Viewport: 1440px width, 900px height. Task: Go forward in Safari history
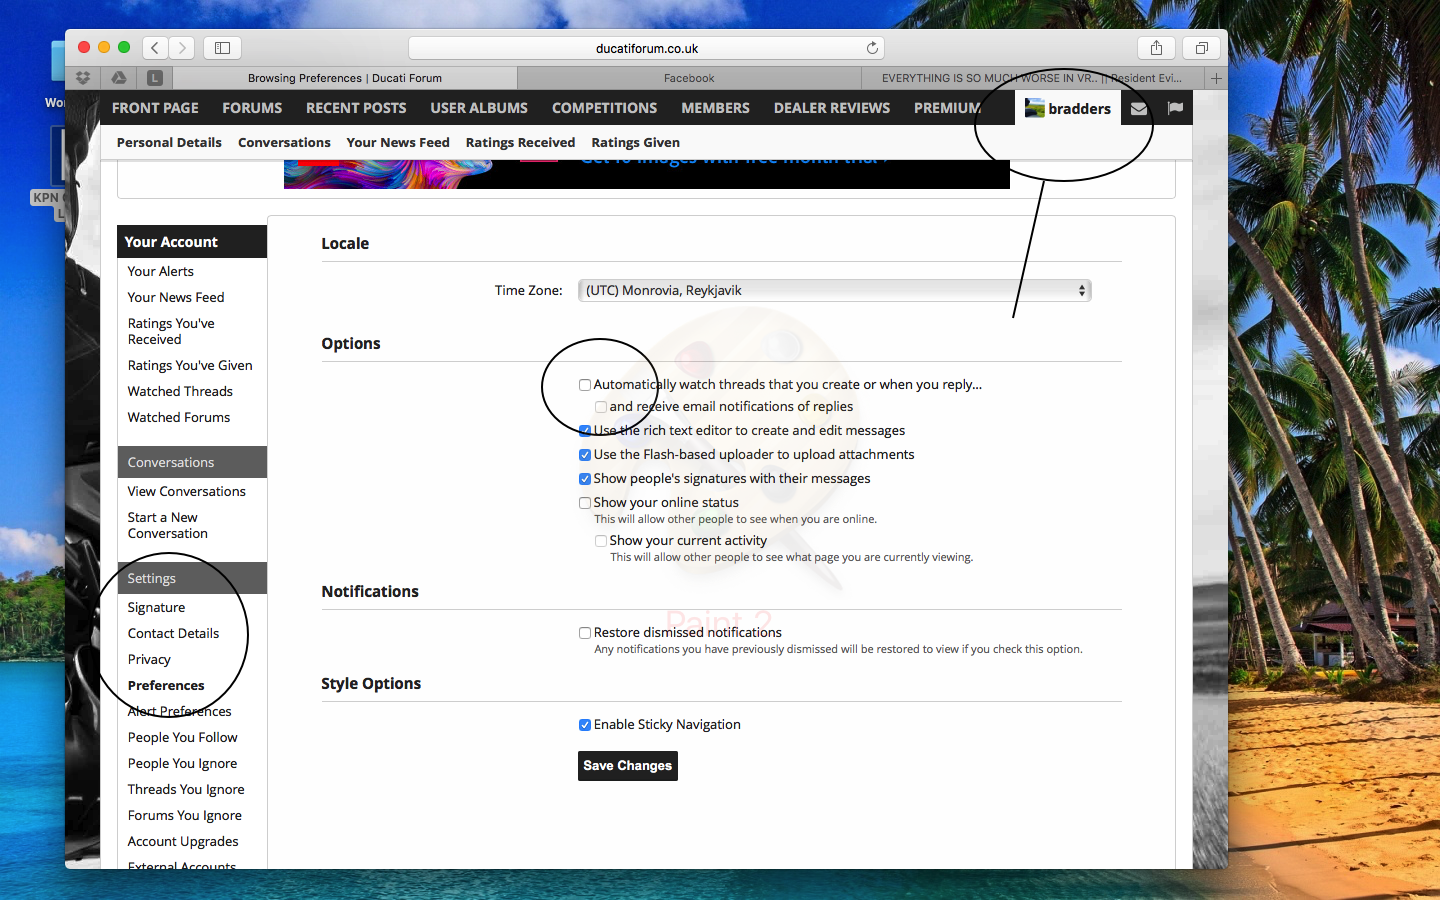click(181, 47)
